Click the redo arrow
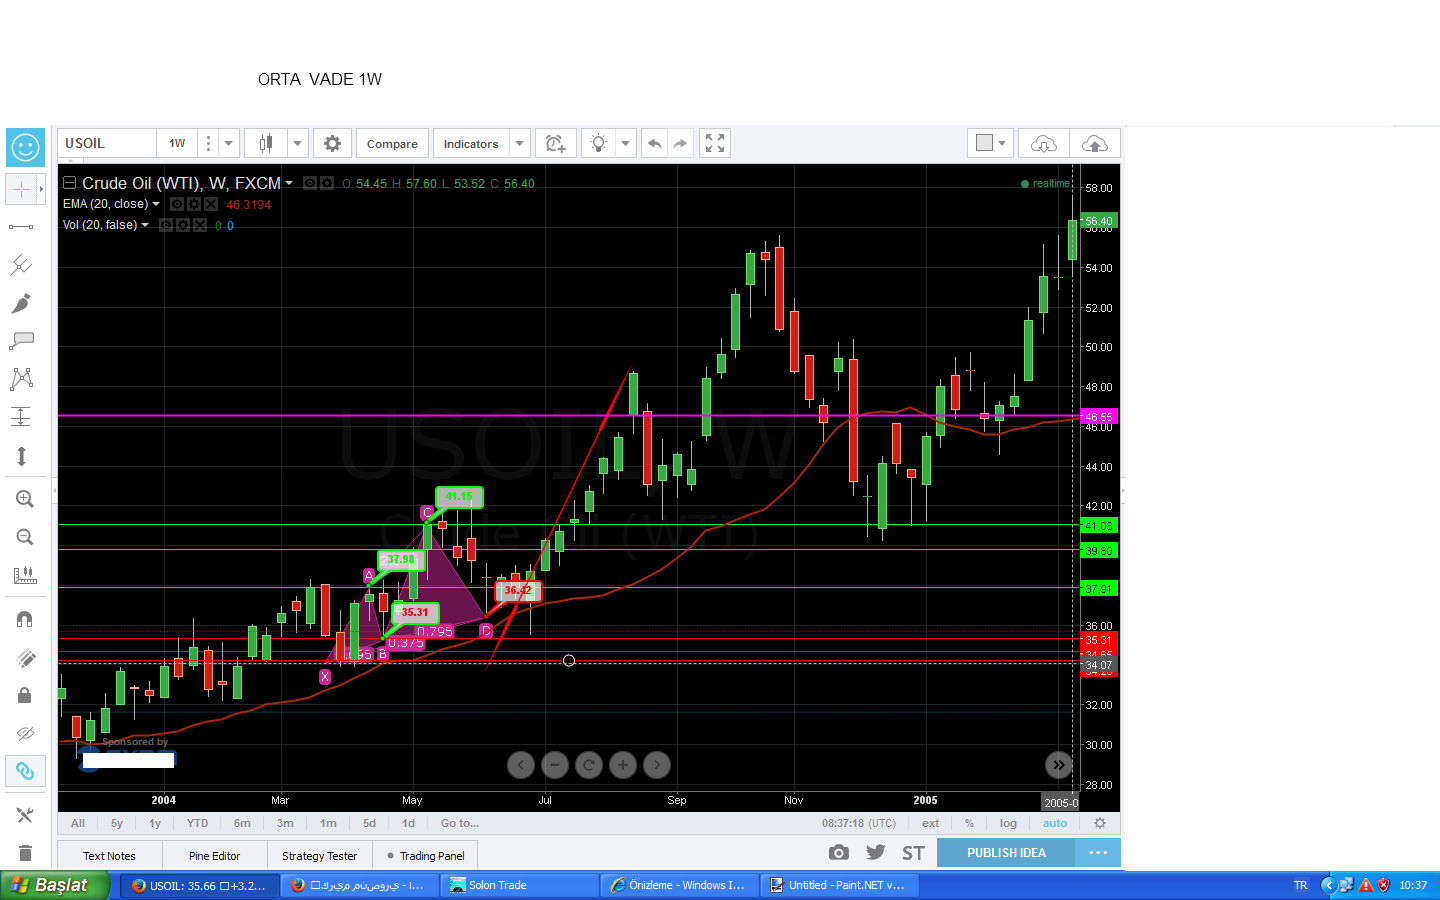 pos(680,143)
